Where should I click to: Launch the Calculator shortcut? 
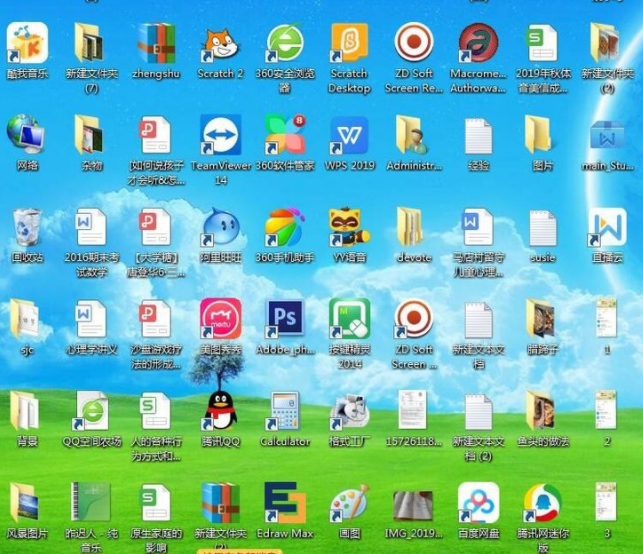click(x=284, y=411)
